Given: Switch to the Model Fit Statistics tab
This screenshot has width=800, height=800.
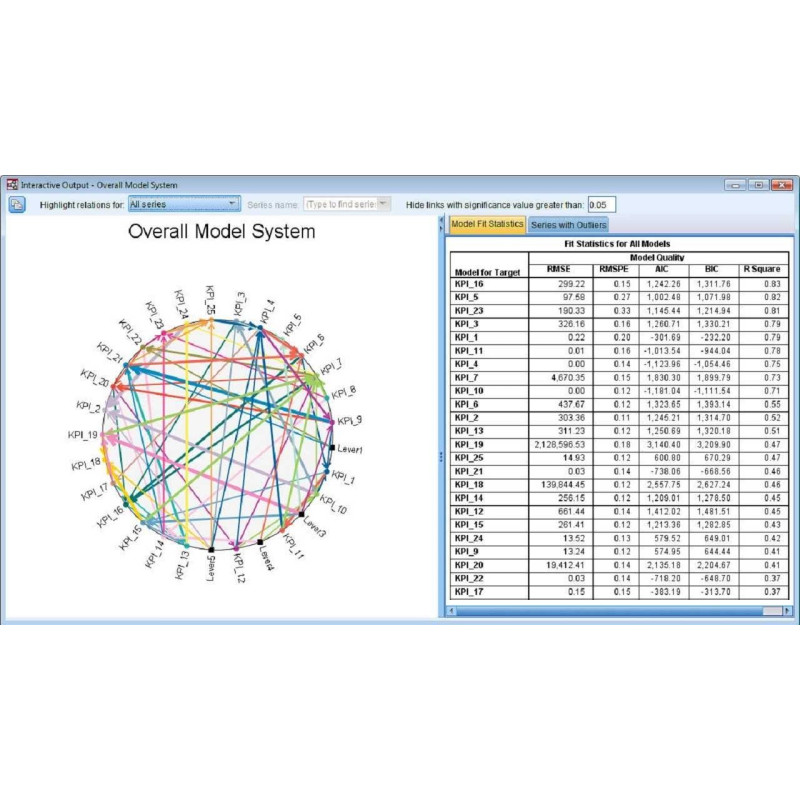Looking at the screenshot, I should click(x=487, y=224).
